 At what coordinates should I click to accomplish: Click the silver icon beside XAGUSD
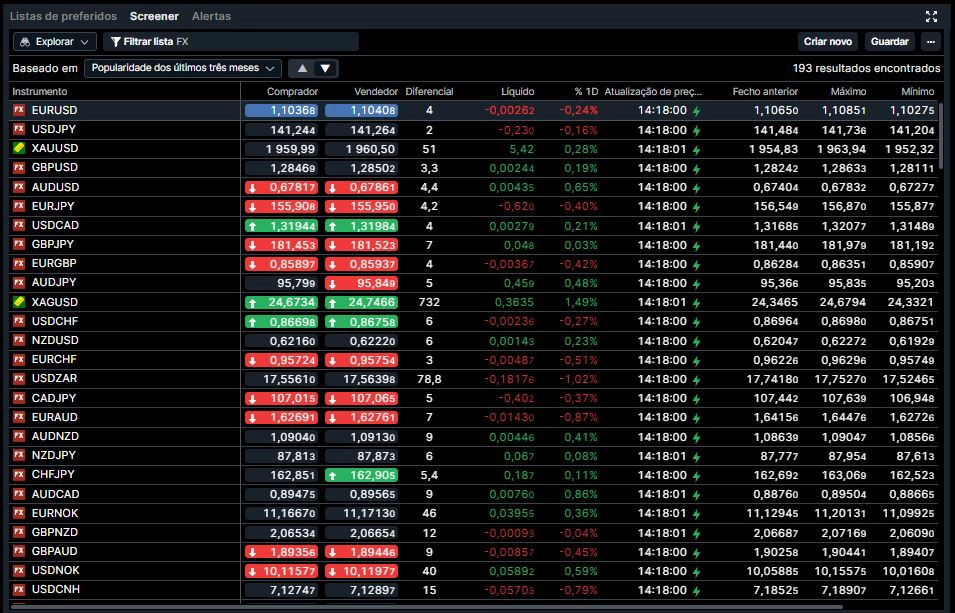pos(19,302)
